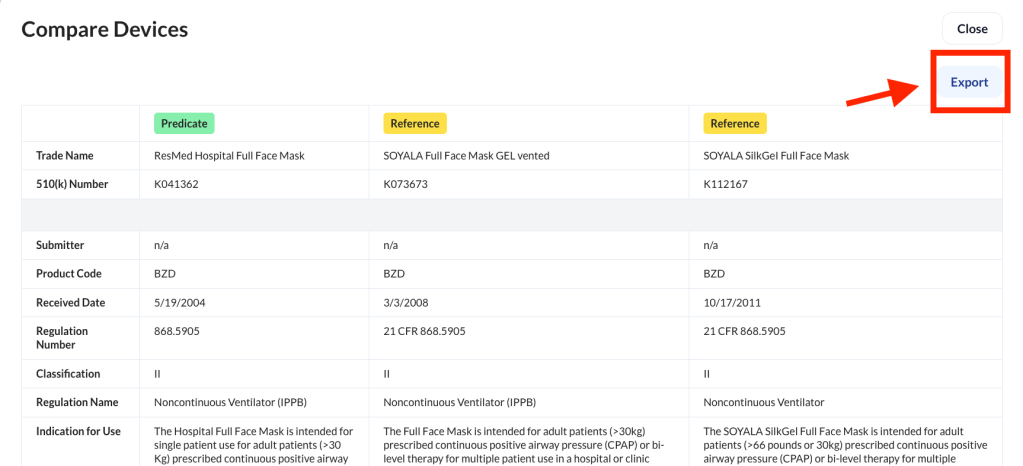This screenshot has width=1023, height=466.
Task: Select SOYALA Full Face Mask GEL vented
Action: (466, 155)
